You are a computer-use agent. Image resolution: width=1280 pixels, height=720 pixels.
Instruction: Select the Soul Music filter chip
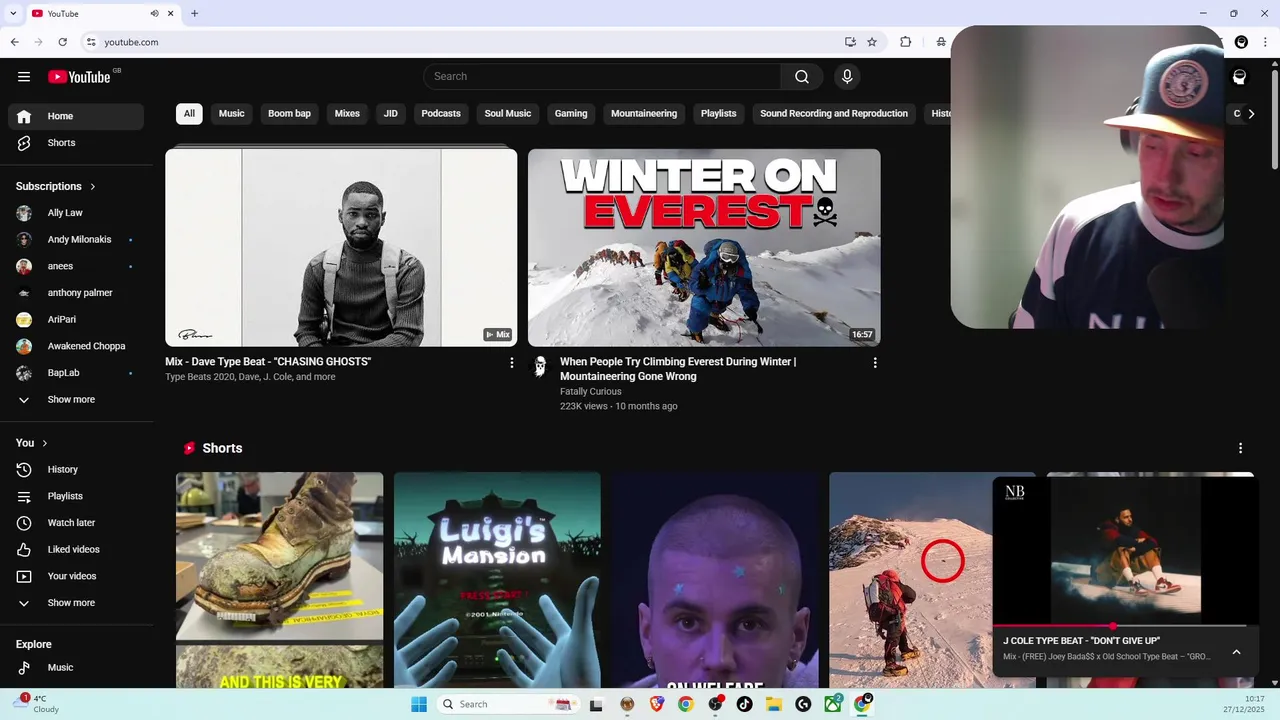pos(508,114)
